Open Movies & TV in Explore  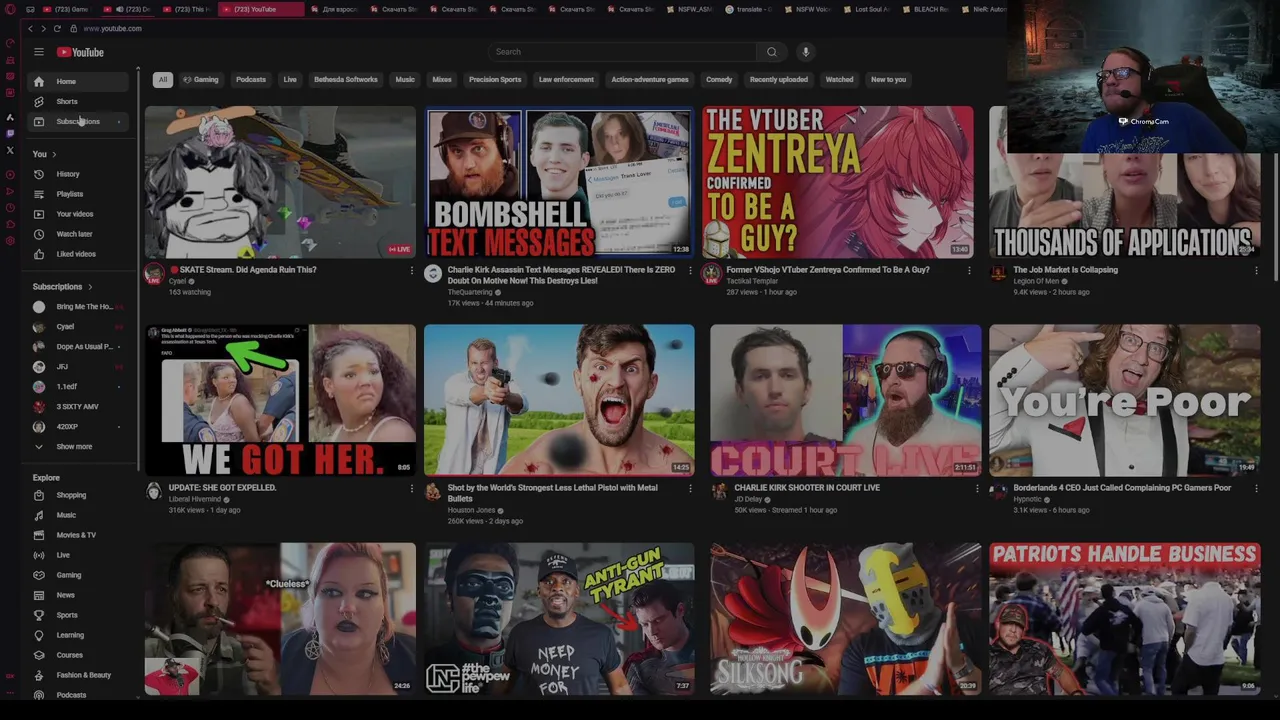tap(80, 535)
